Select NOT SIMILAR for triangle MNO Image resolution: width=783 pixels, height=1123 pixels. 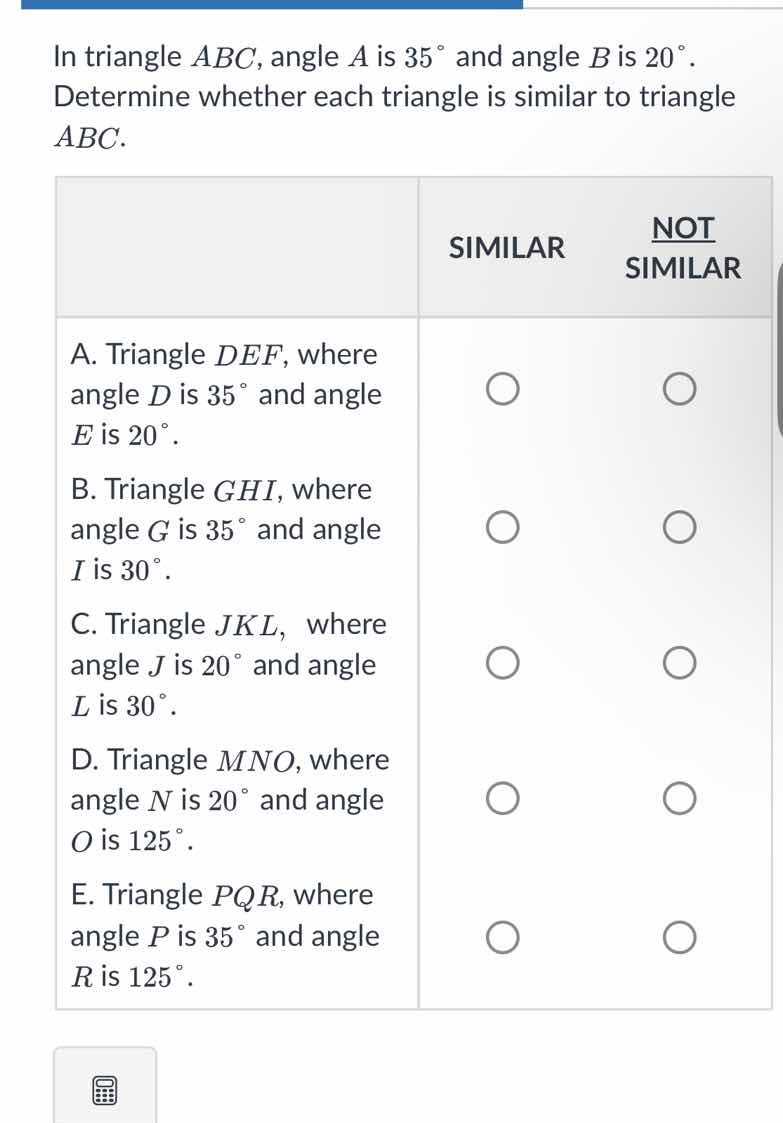(680, 797)
